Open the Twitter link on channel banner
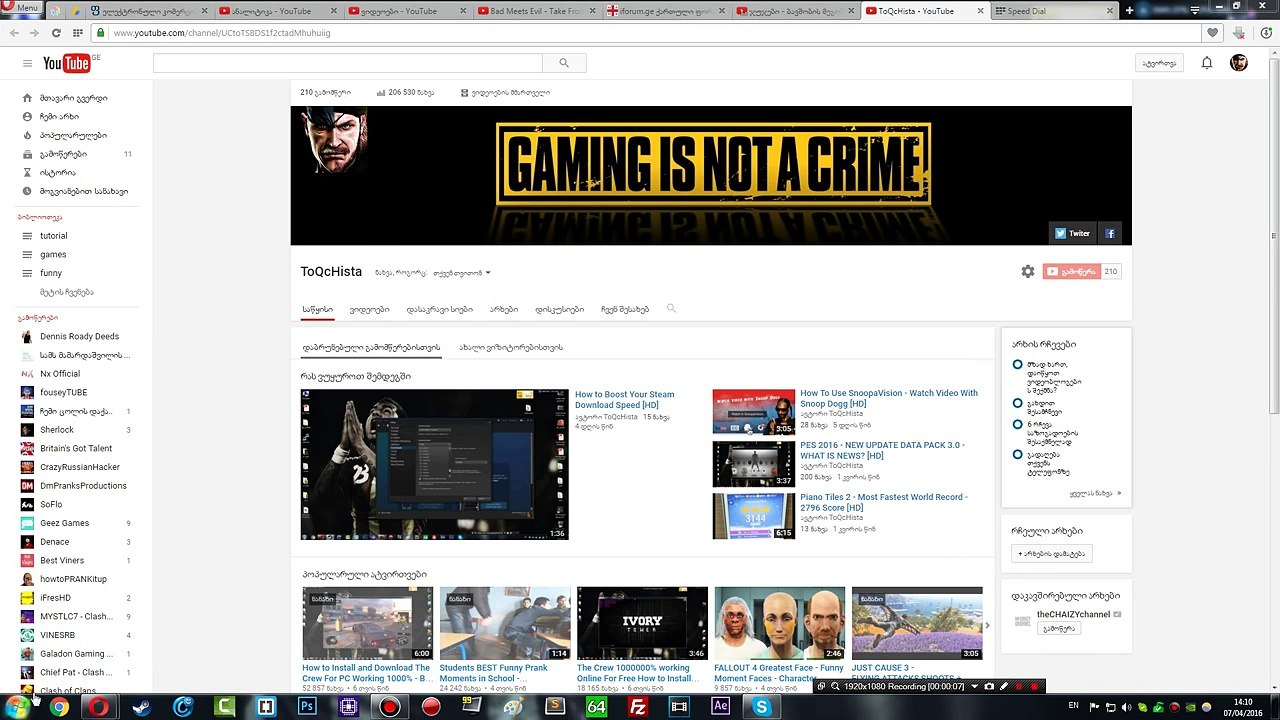The height and width of the screenshot is (720, 1280). point(1072,233)
